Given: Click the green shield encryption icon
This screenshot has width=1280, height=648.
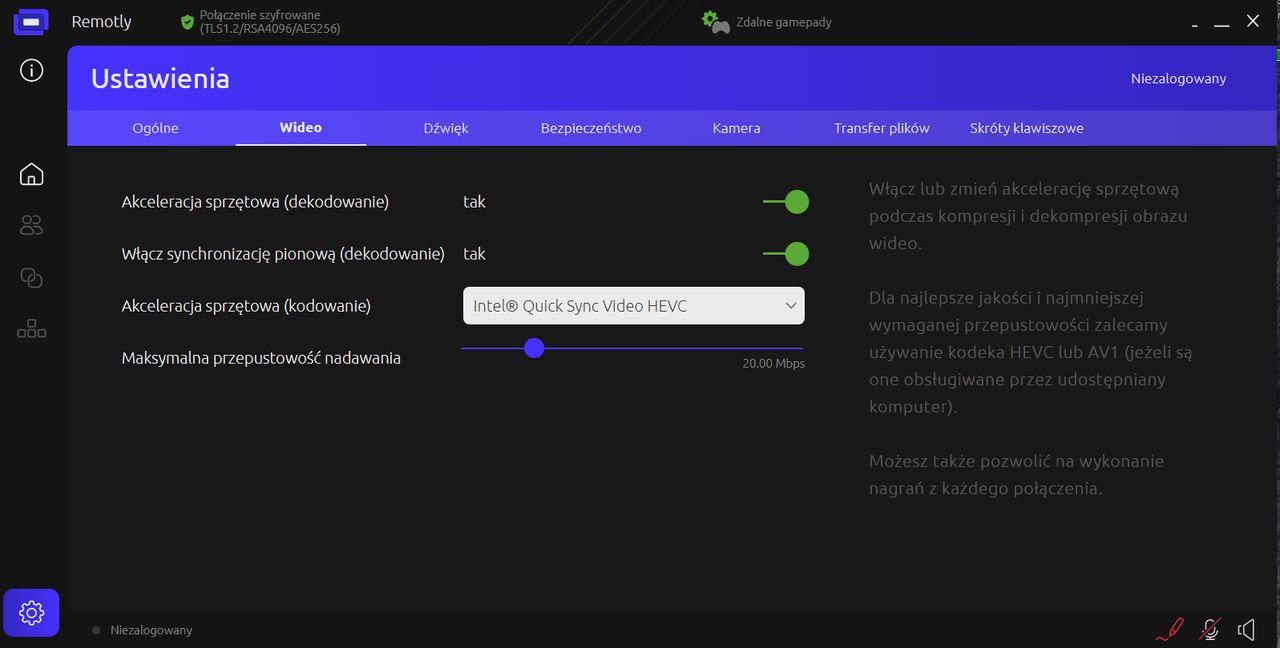Looking at the screenshot, I should (x=187, y=22).
